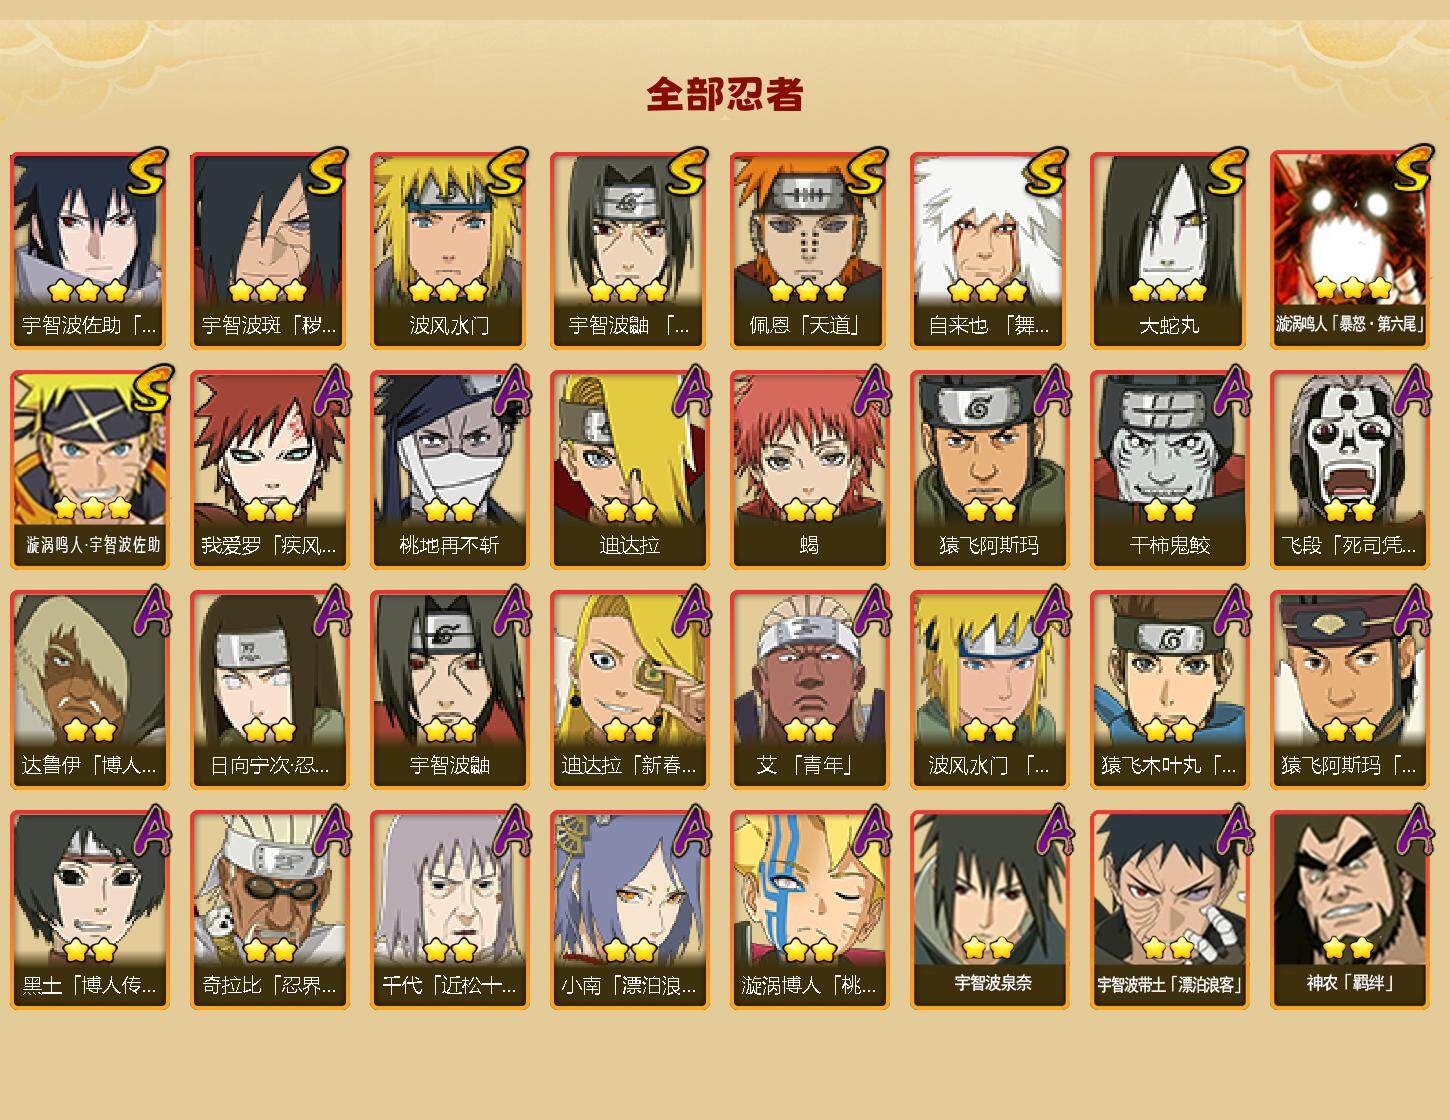Click the 宇智波带土「漂泊浪客」card
This screenshot has height=1120, width=1450.
(1169, 910)
